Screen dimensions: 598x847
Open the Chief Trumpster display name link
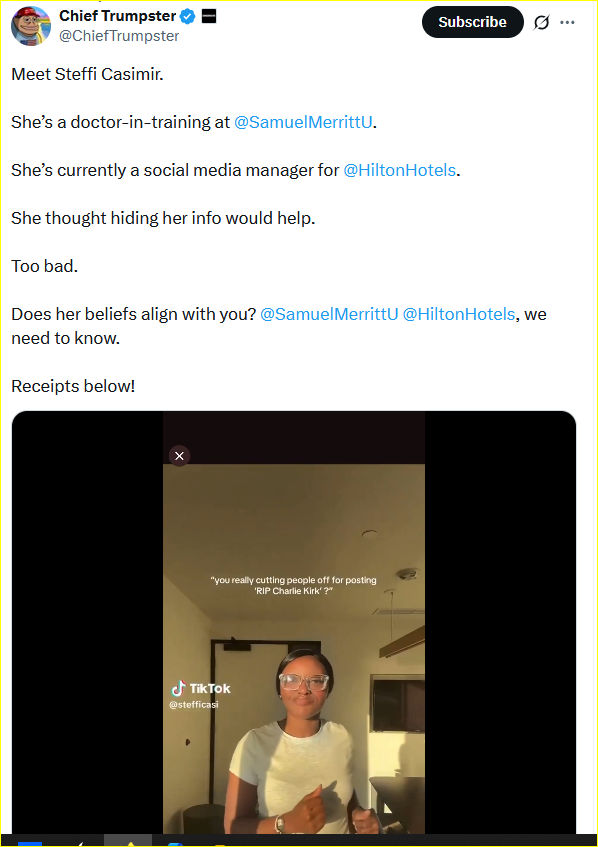tap(118, 16)
